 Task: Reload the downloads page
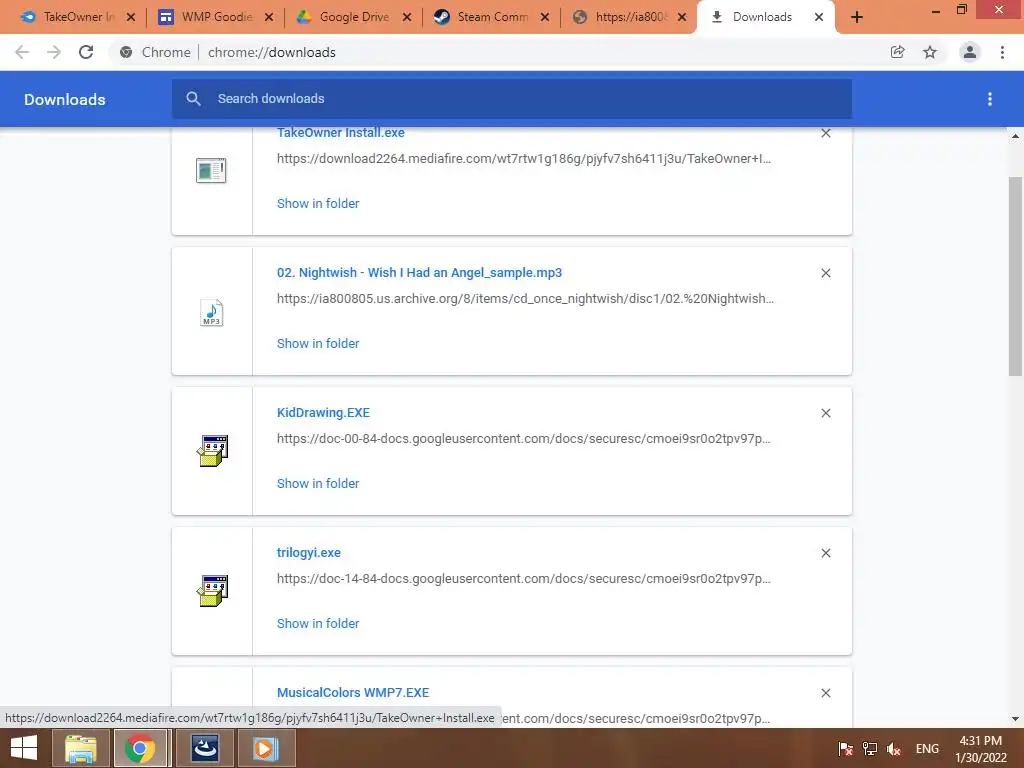(x=86, y=52)
